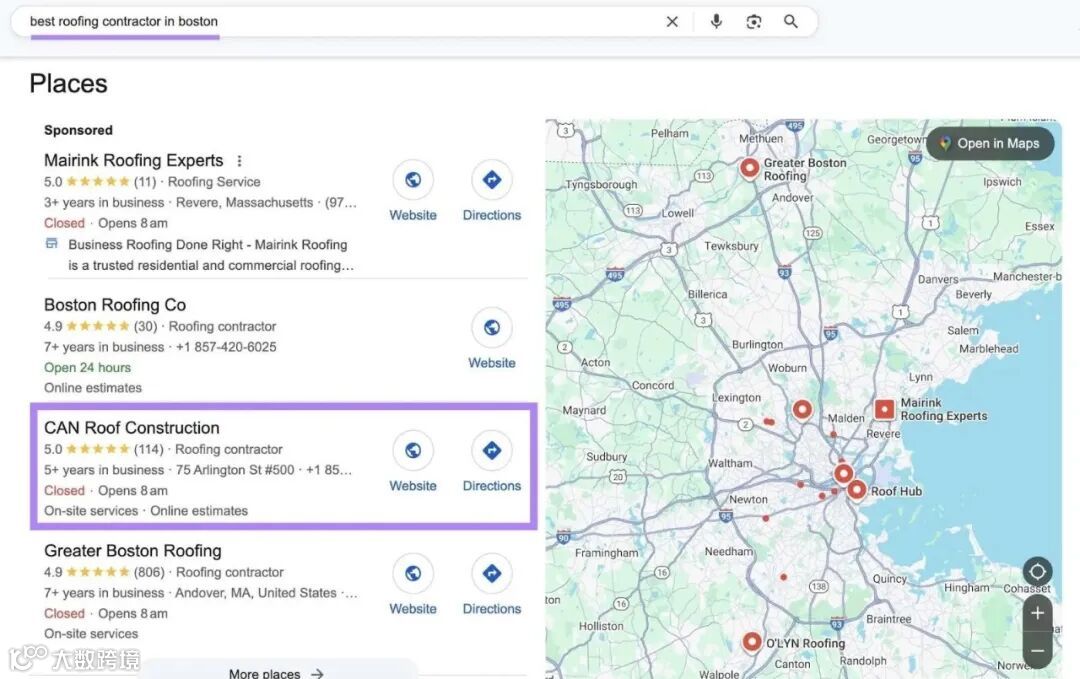Click the 'Andover, MA, United States' location text
Image resolution: width=1080 pixels, height=679 pixels.
click(256, 593)
